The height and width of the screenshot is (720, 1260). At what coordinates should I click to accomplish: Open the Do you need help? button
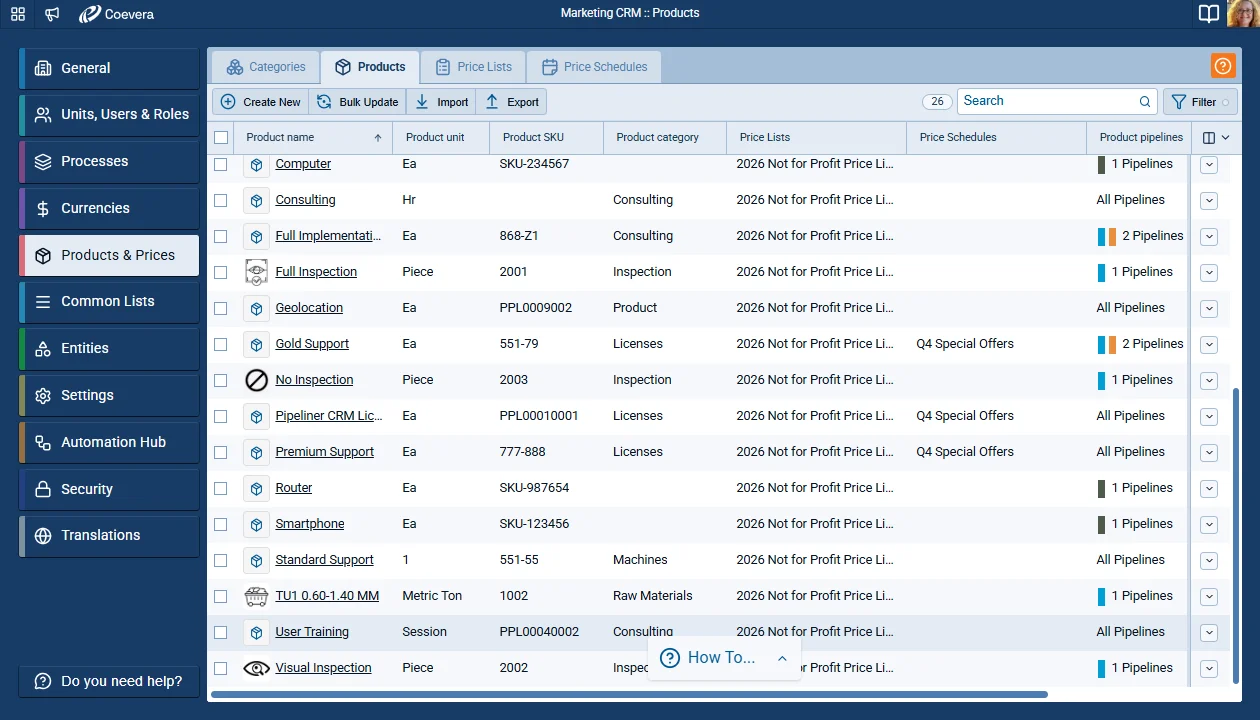click(x=109, y=681)
